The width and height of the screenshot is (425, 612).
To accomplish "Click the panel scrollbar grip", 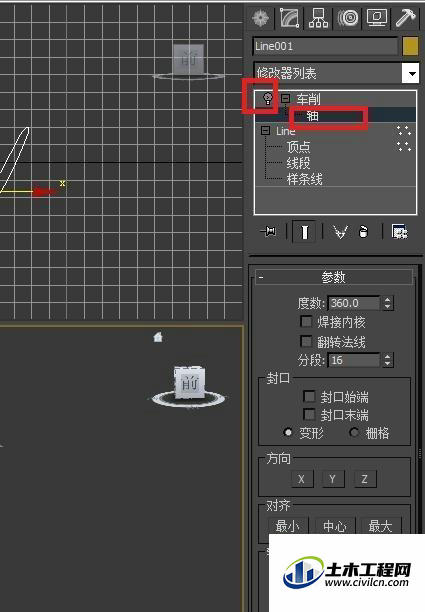I will [x=420, y=454].
